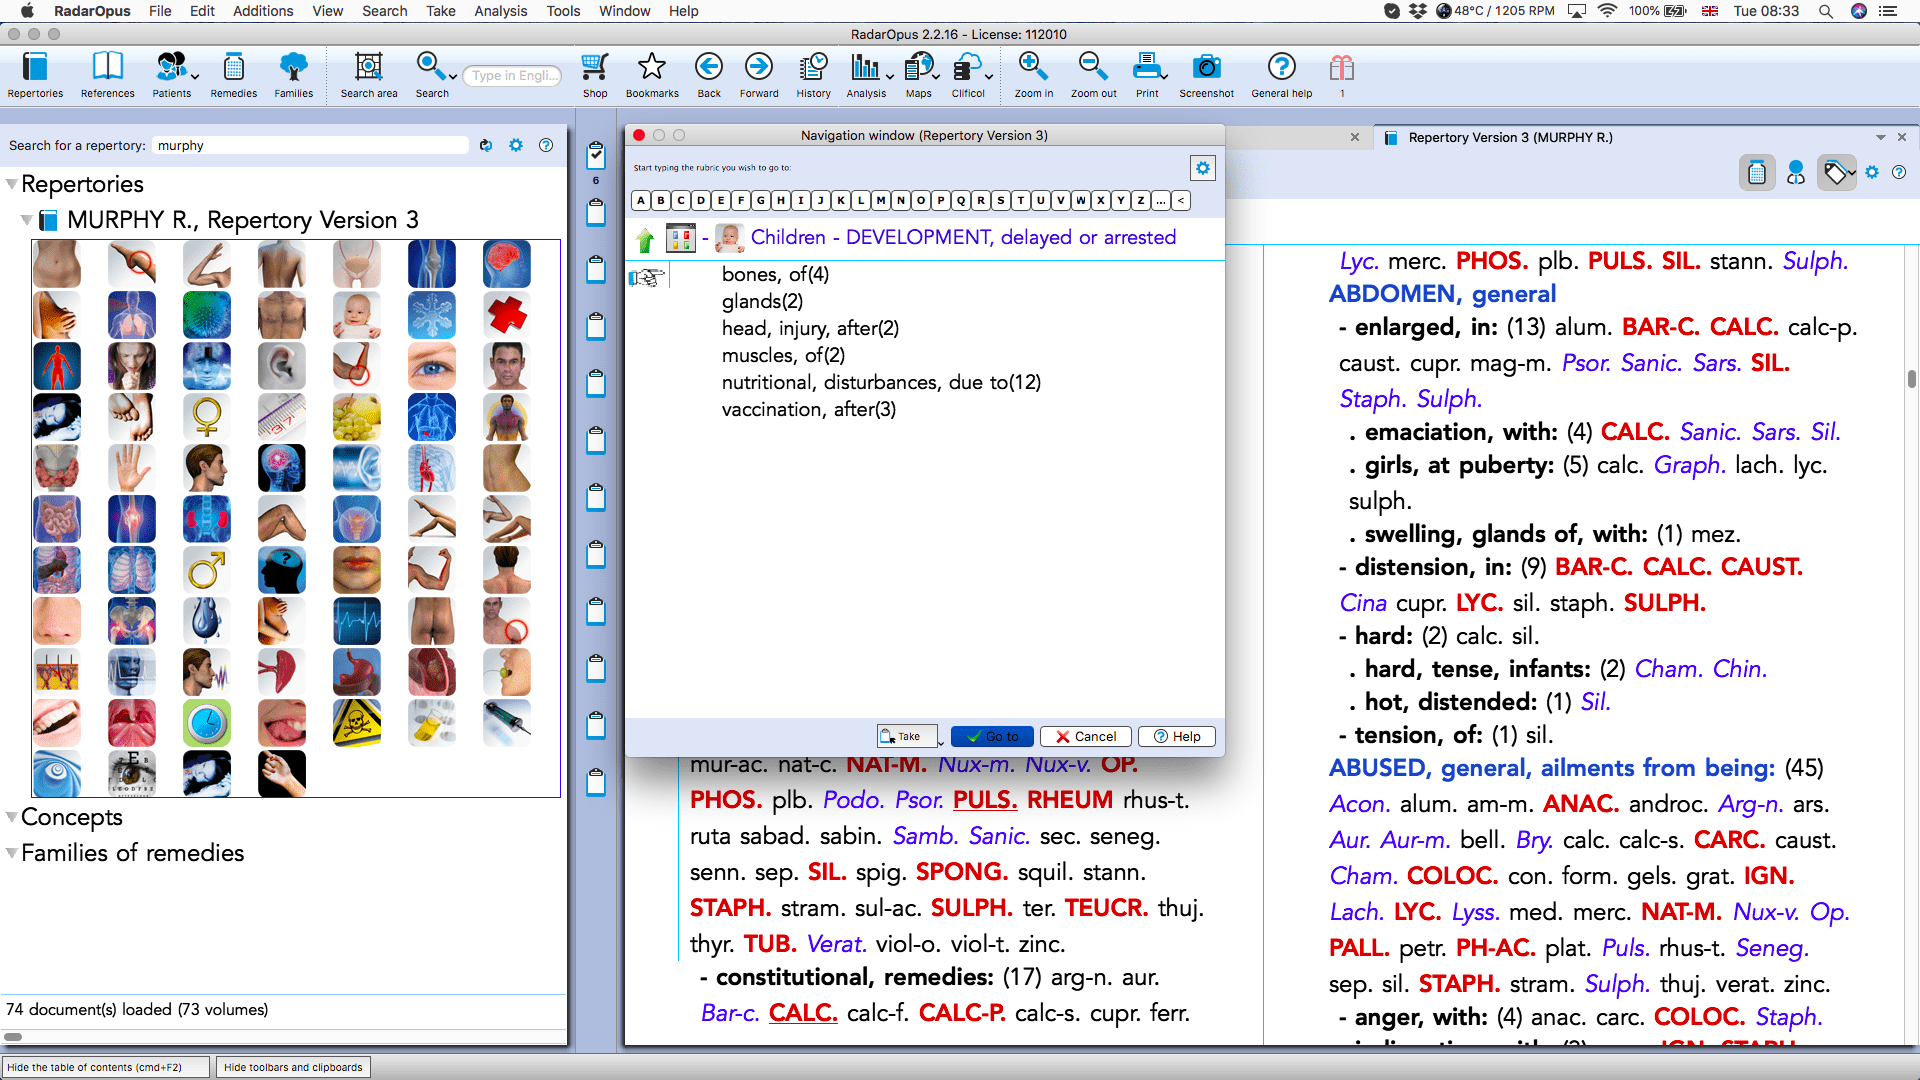Click the person icon in repertory header

pos(1796,173)
